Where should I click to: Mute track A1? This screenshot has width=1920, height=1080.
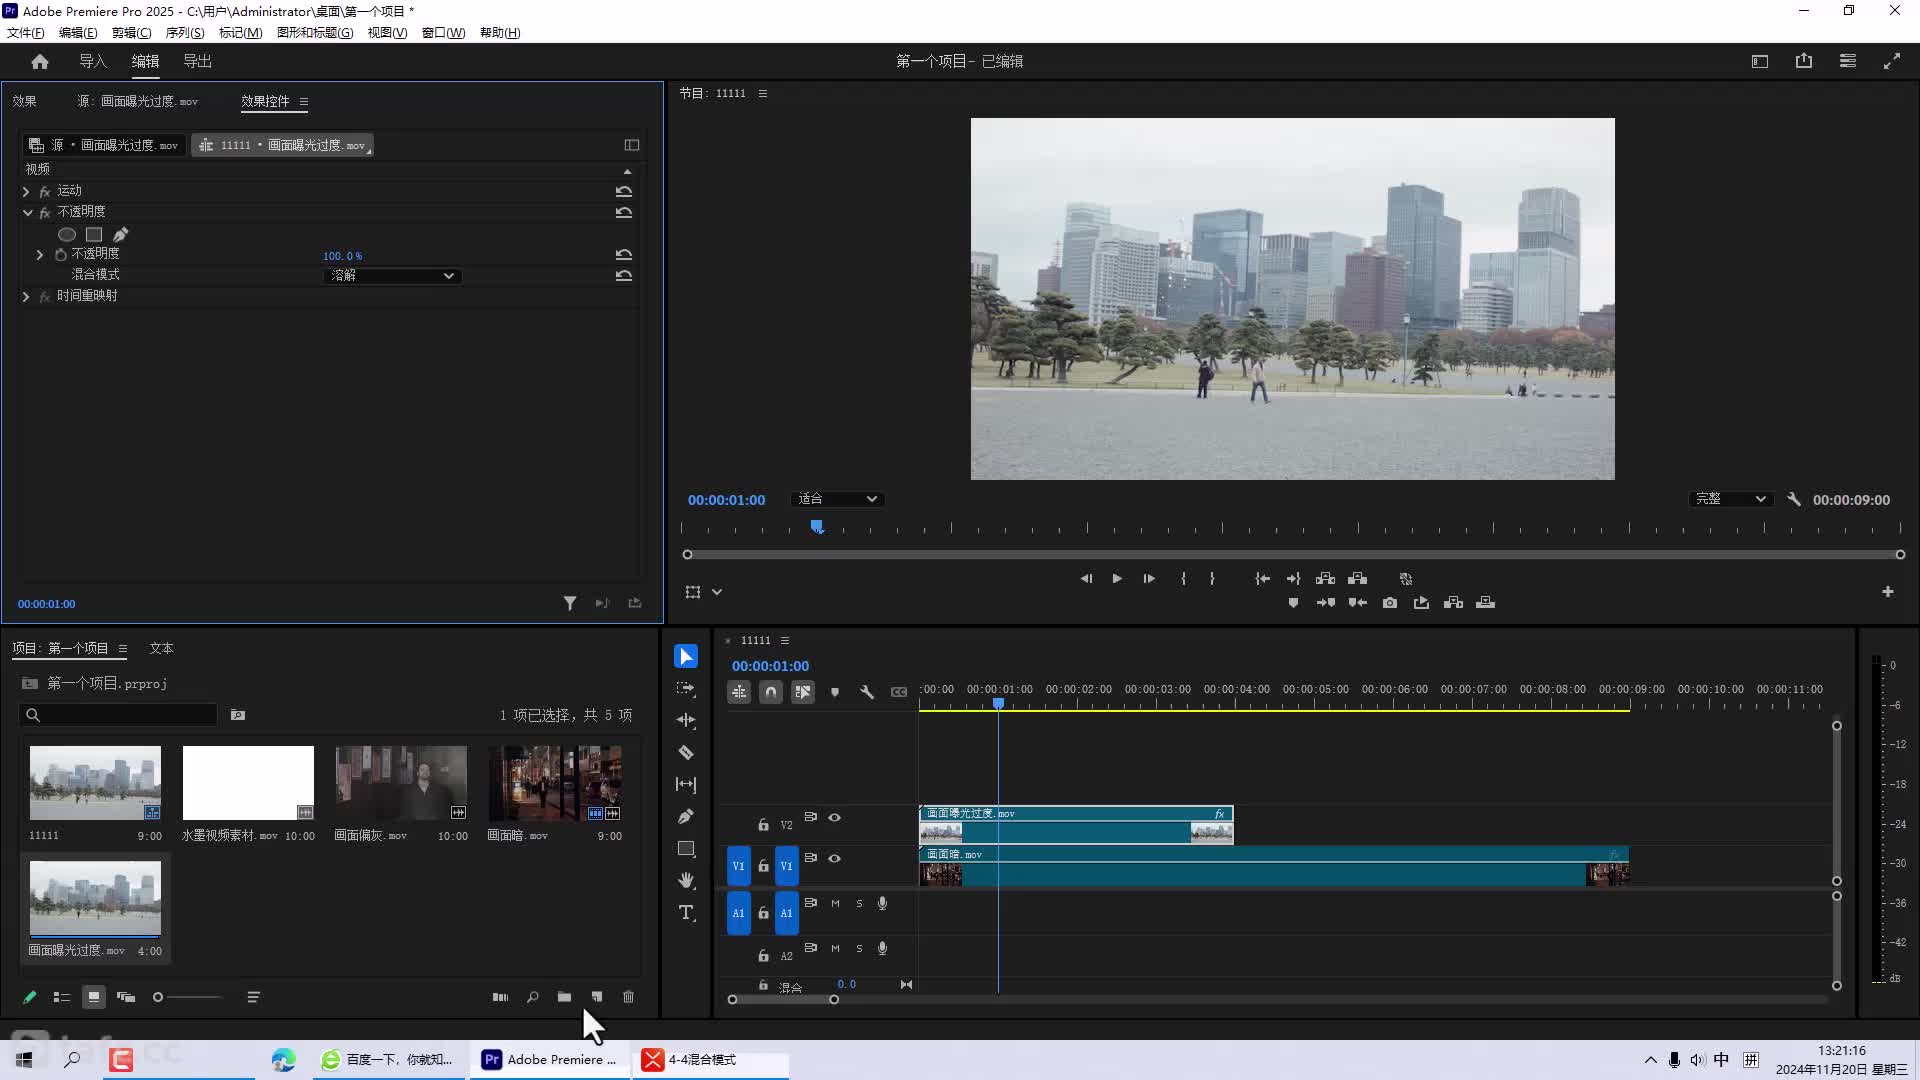[835, 903]
